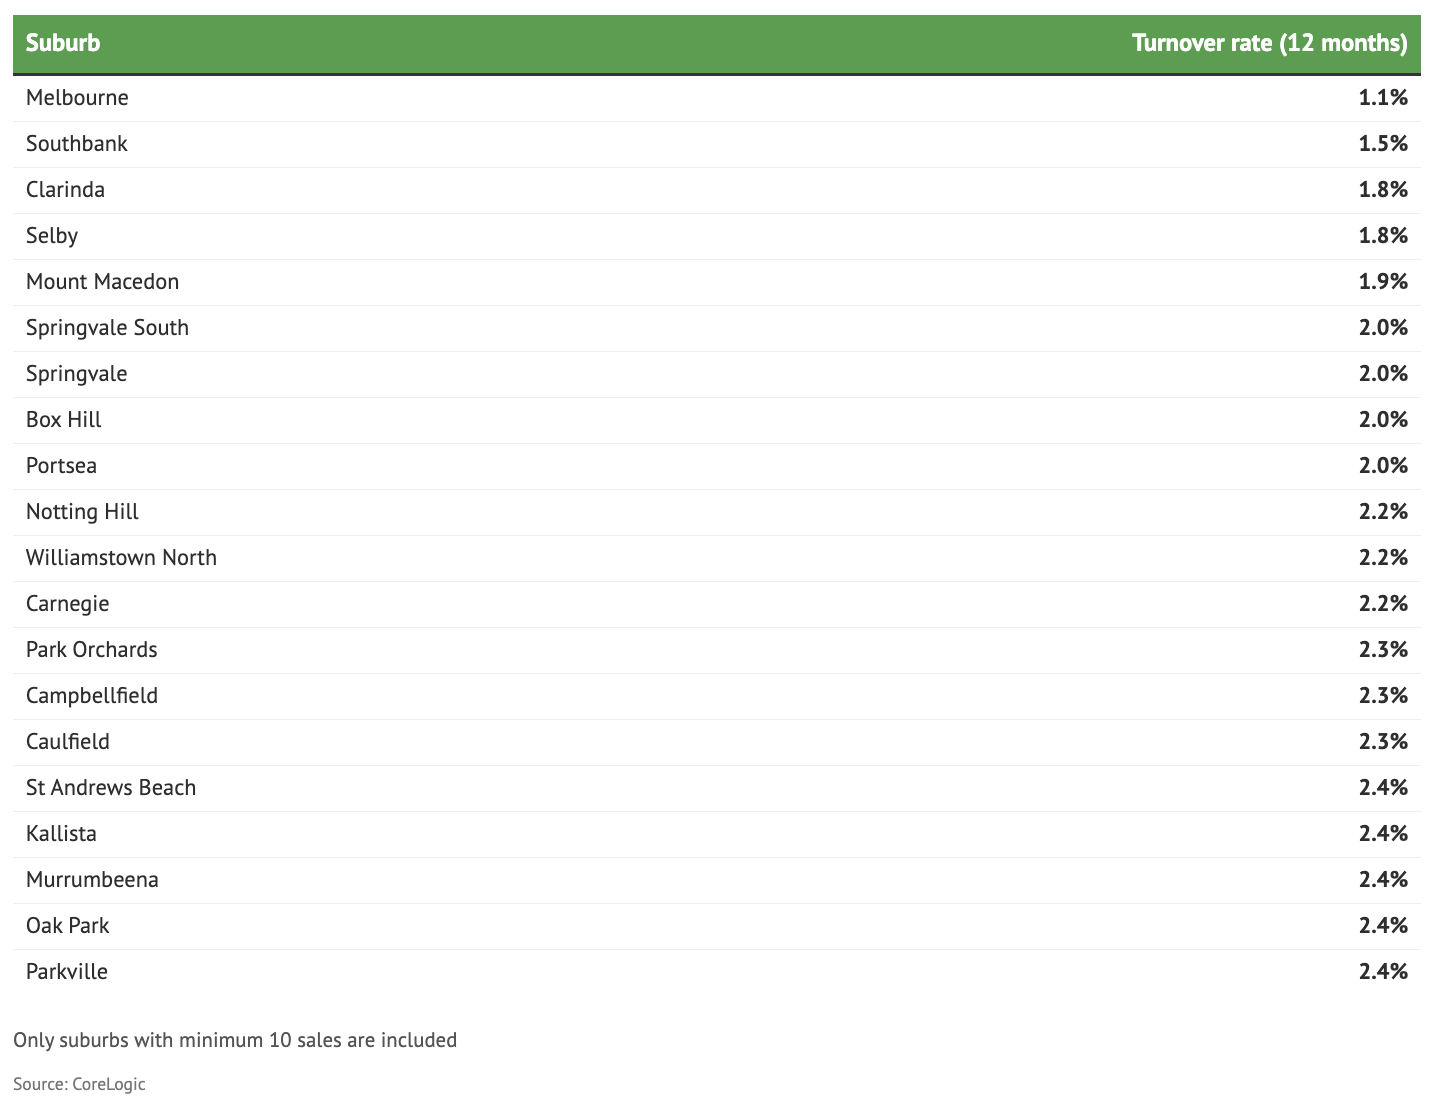Click the Campbellfield suburb name
The width and height of the screenshot is (1446, 1100).
click(92, 696)
